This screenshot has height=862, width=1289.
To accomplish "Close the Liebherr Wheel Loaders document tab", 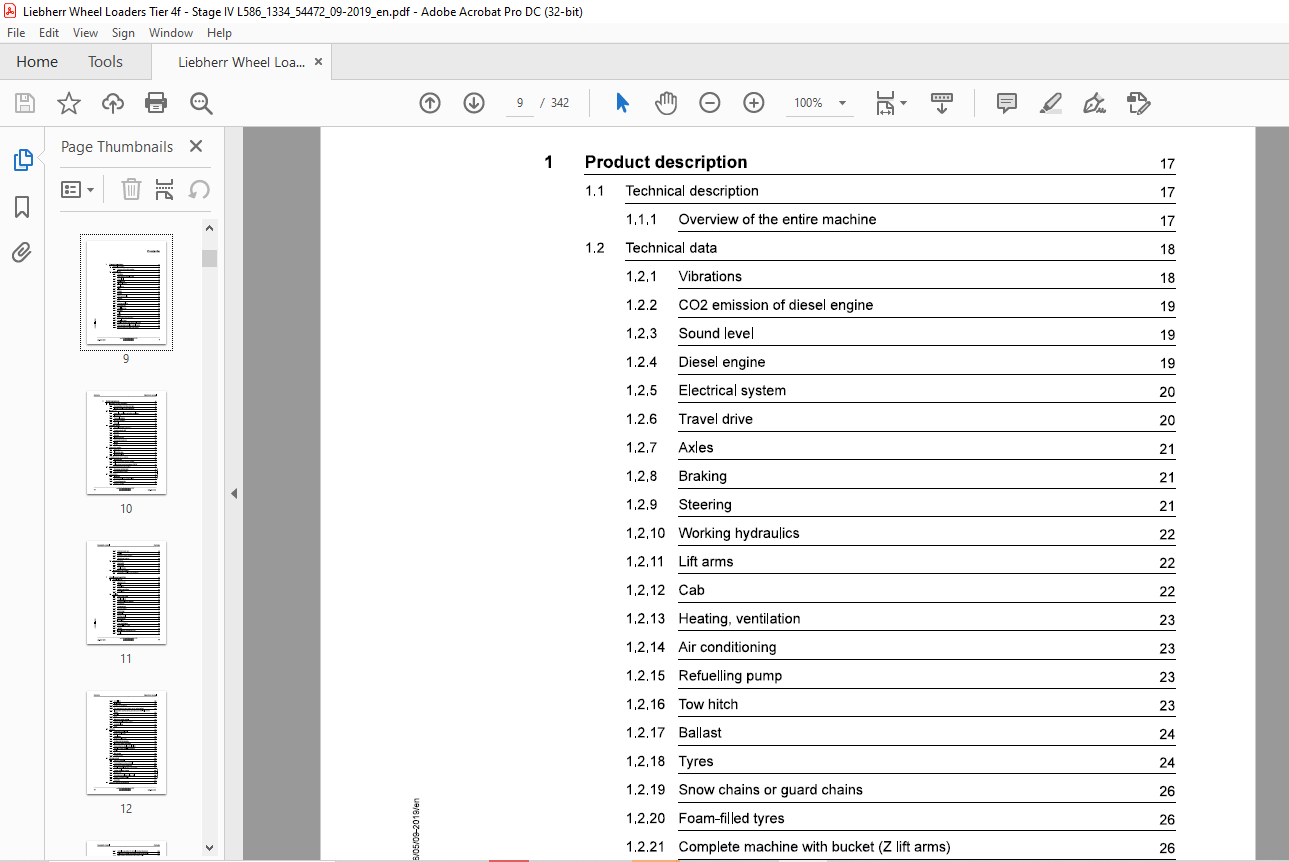I will click(318, 62).
